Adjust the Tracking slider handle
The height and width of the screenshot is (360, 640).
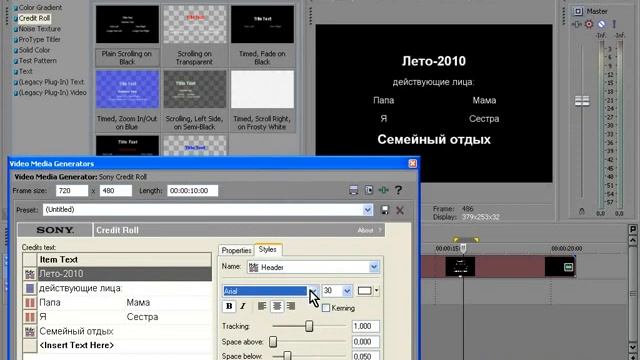309,326
